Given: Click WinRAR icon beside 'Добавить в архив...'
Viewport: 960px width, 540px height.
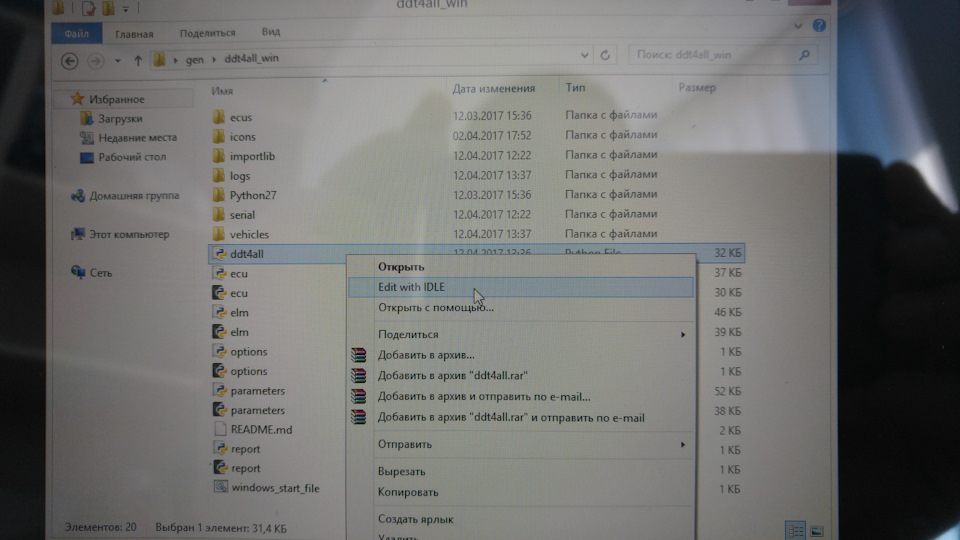Looking at the screenshot, I should pos(359,355).
